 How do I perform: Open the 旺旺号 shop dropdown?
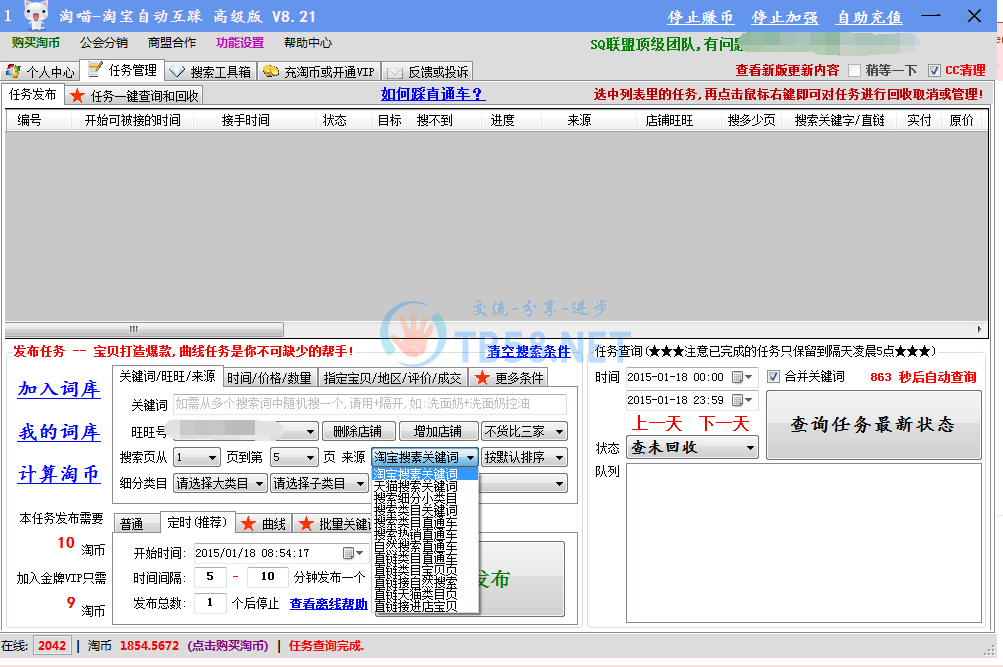click(x=310, y=432)
